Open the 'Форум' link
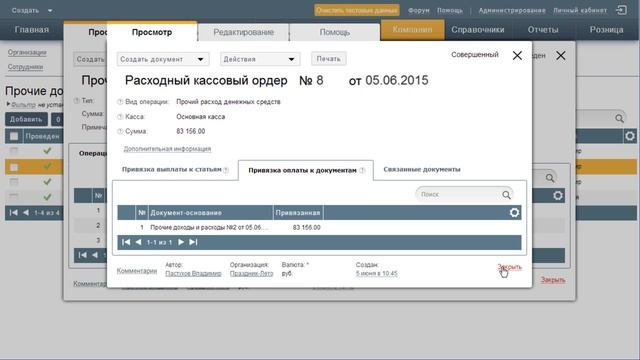Viewport: 640px width, 360px height. (419, 10)
